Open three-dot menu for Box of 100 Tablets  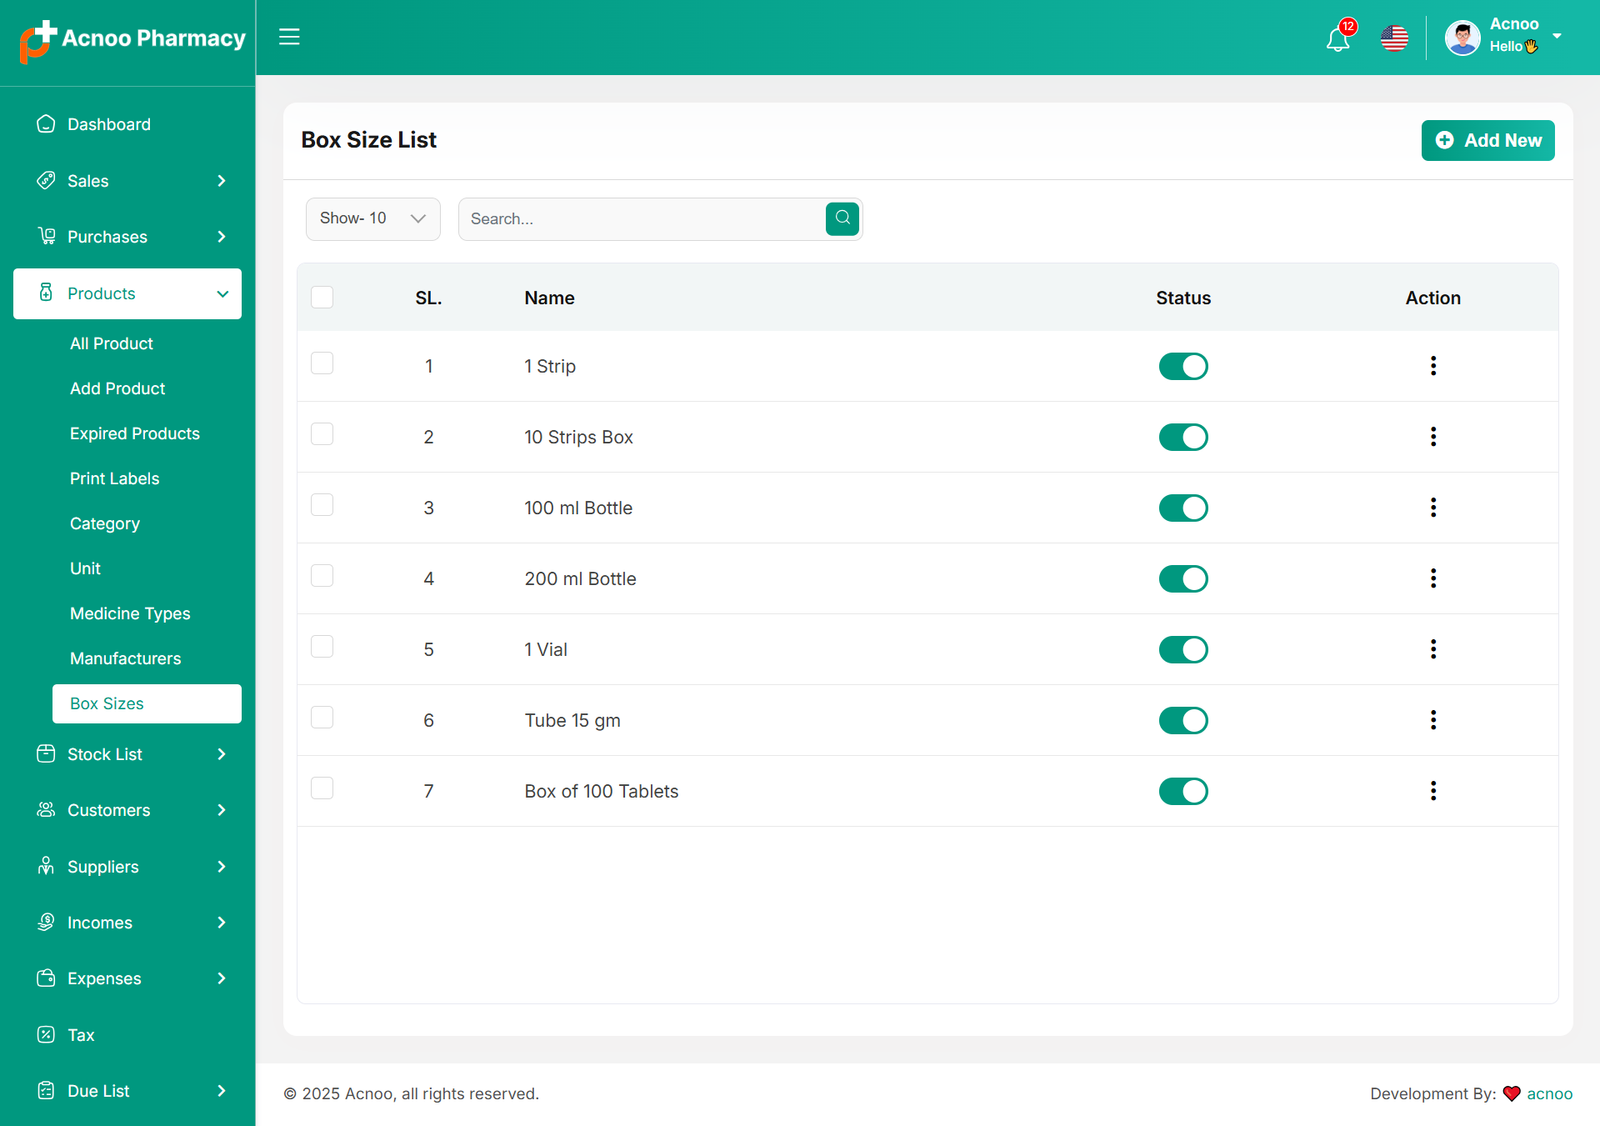(x=1433, y=791)
